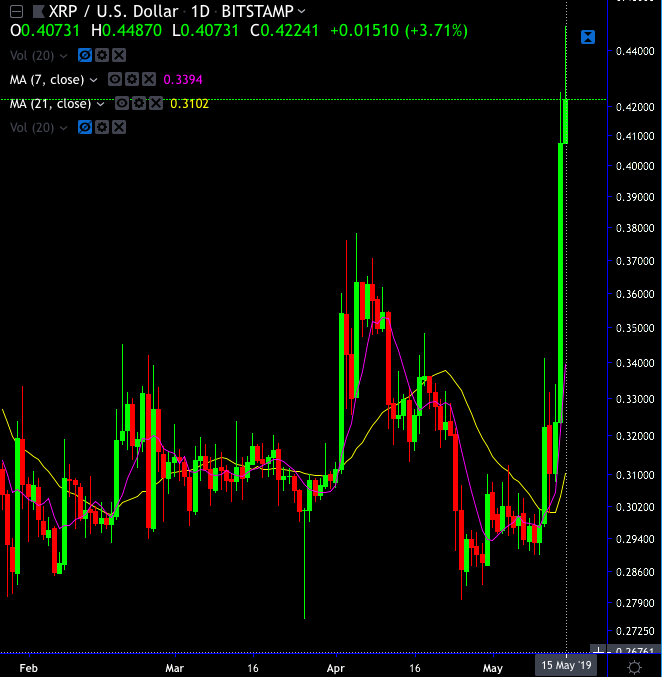
Task: Click the 1D interval label
Action: (200, 11)
